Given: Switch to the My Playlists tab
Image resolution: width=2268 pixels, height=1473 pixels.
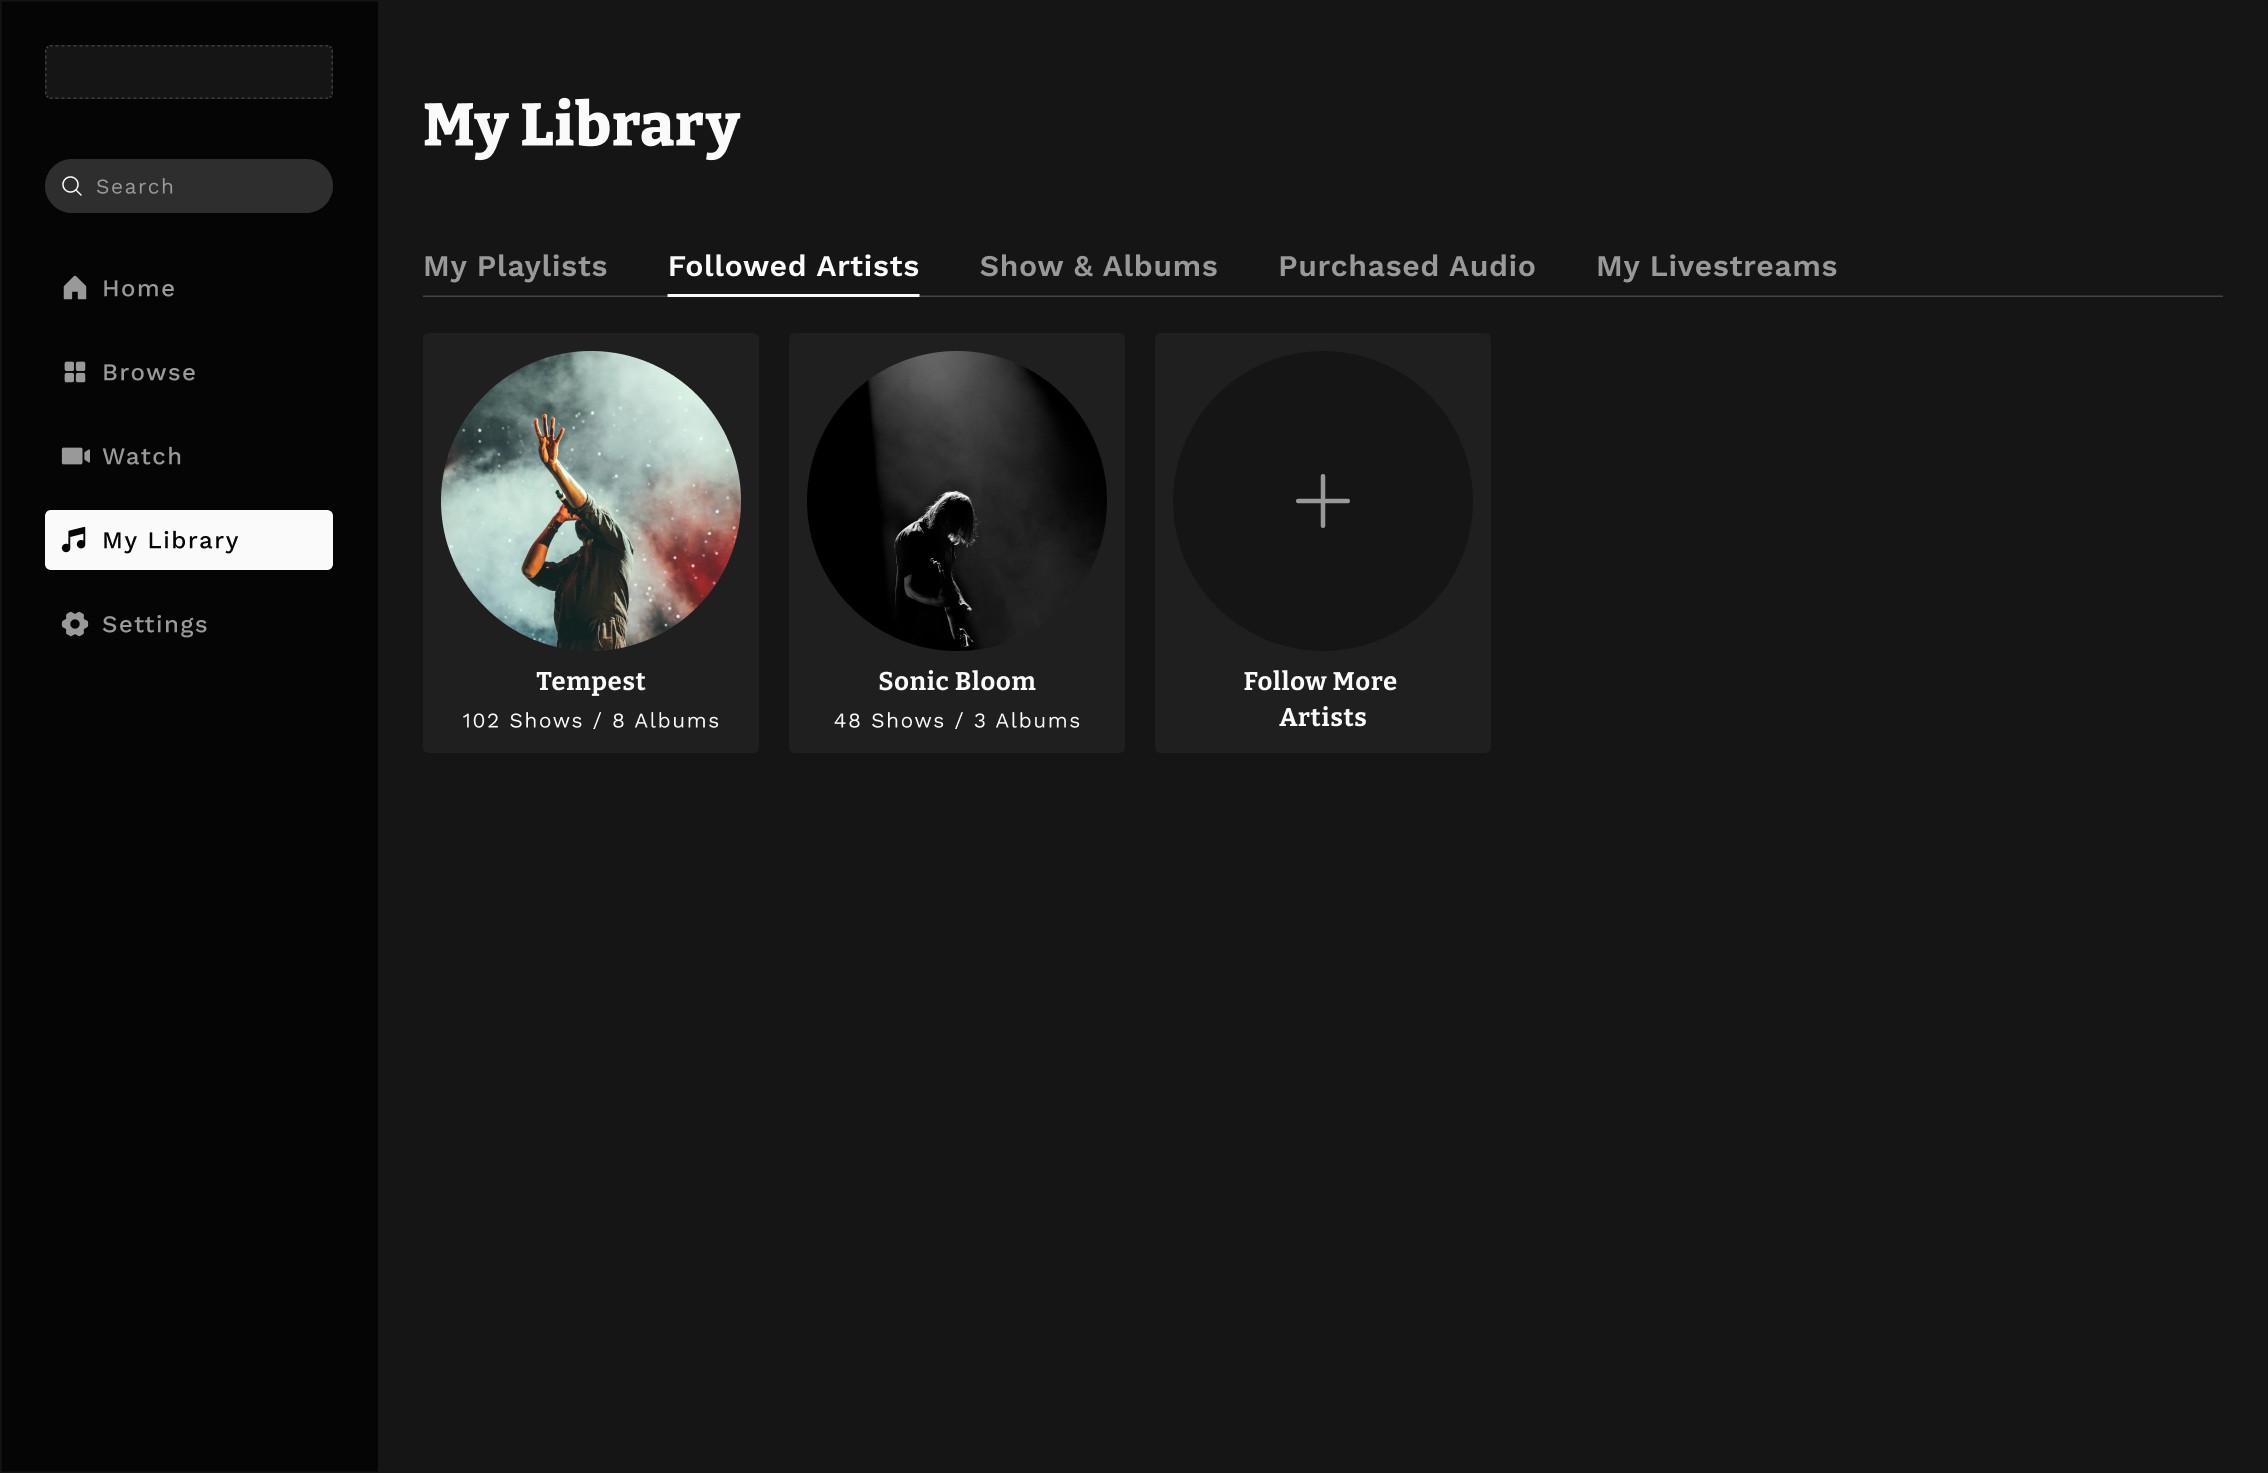Looking at the screenshot, I should [515, 266].
